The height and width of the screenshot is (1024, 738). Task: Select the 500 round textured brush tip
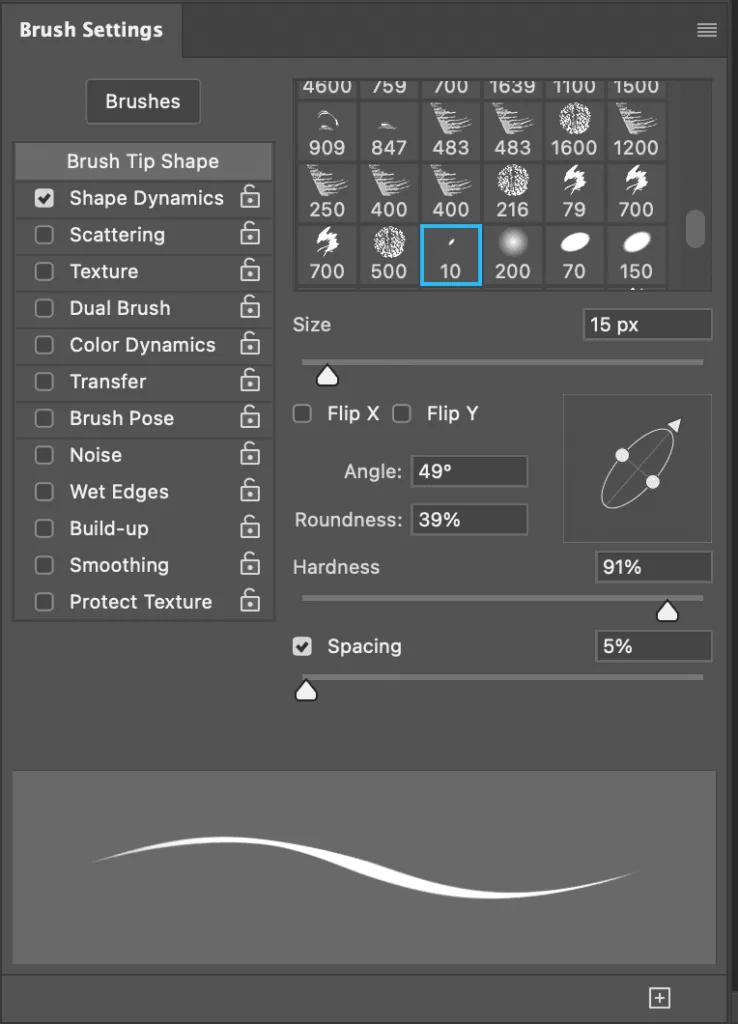click(x=389, y=255)
